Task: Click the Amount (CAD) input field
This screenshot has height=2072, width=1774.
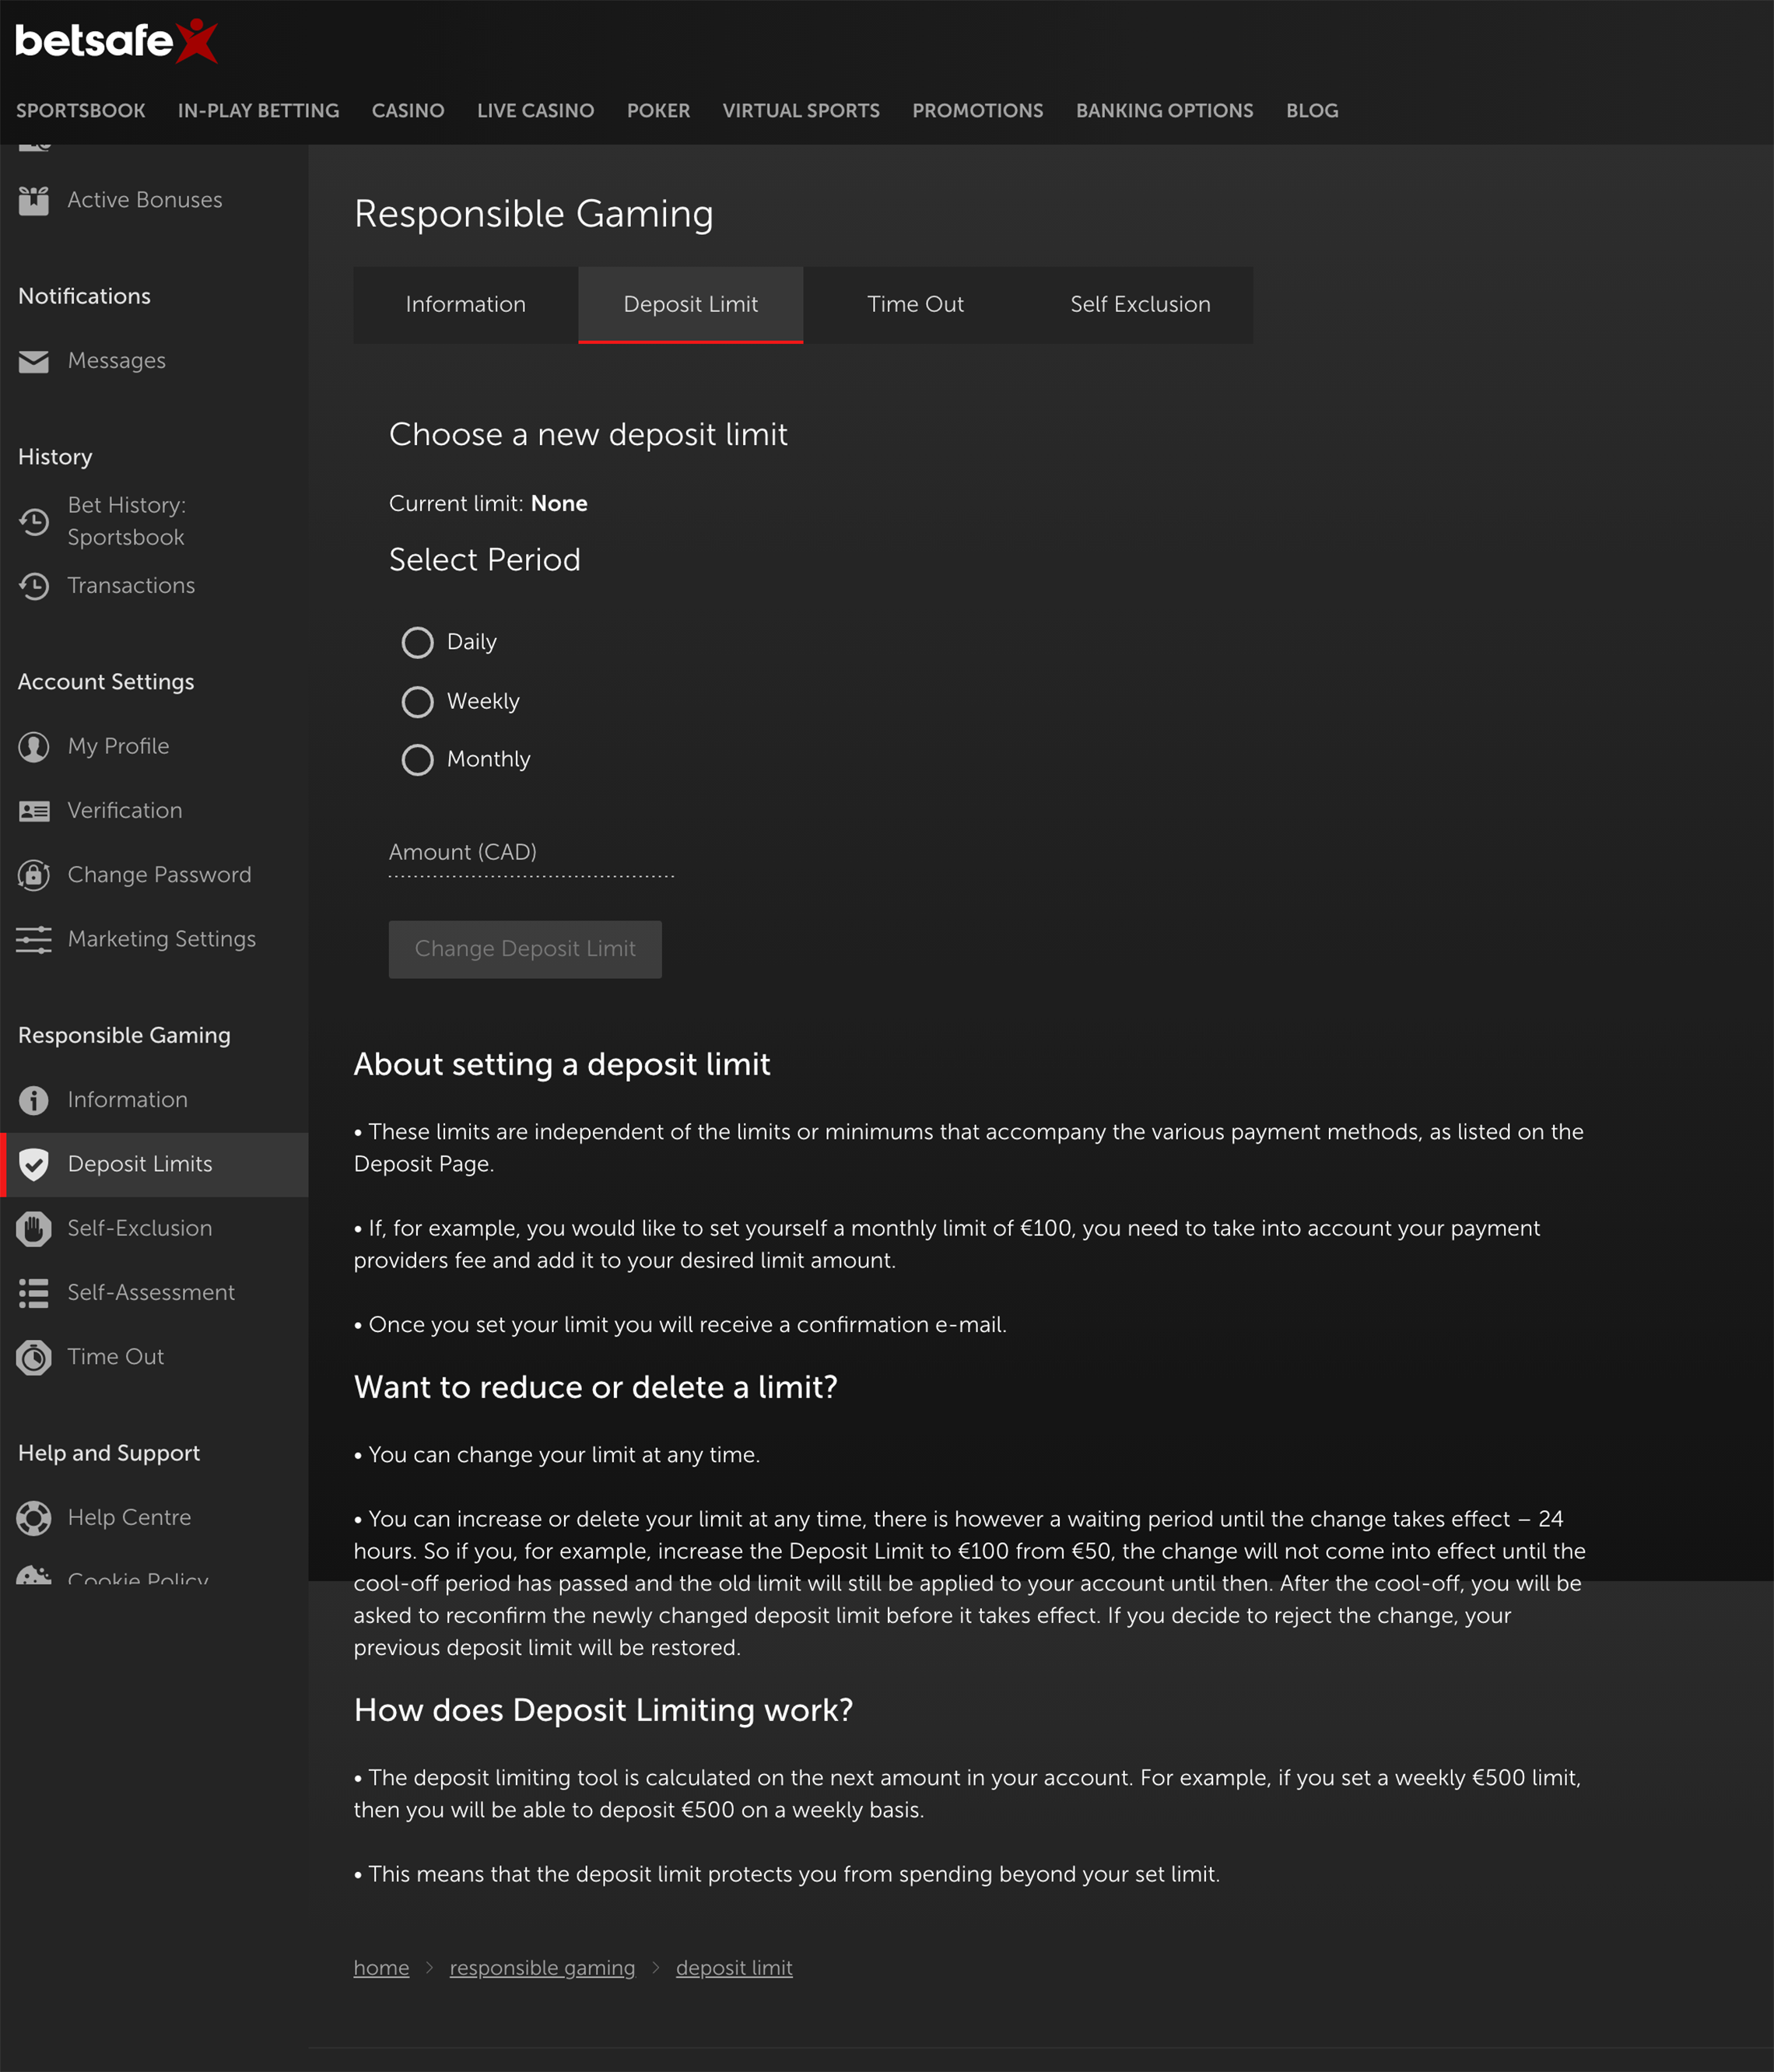Action: (x=531, y=854)
